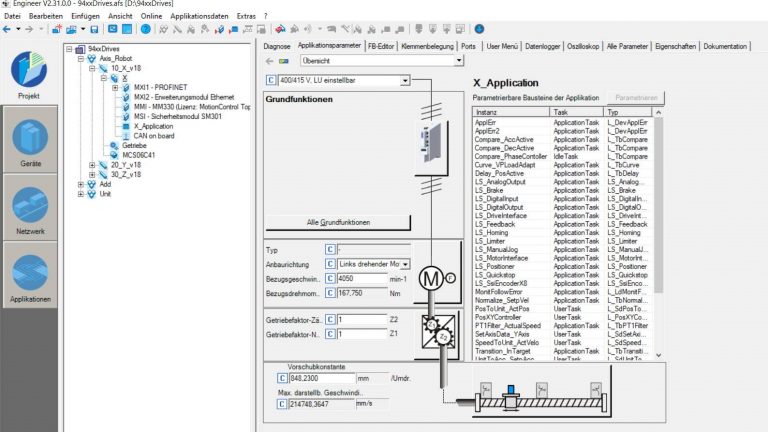Switch to the FB-Editor tab

(x=381, y=47)
